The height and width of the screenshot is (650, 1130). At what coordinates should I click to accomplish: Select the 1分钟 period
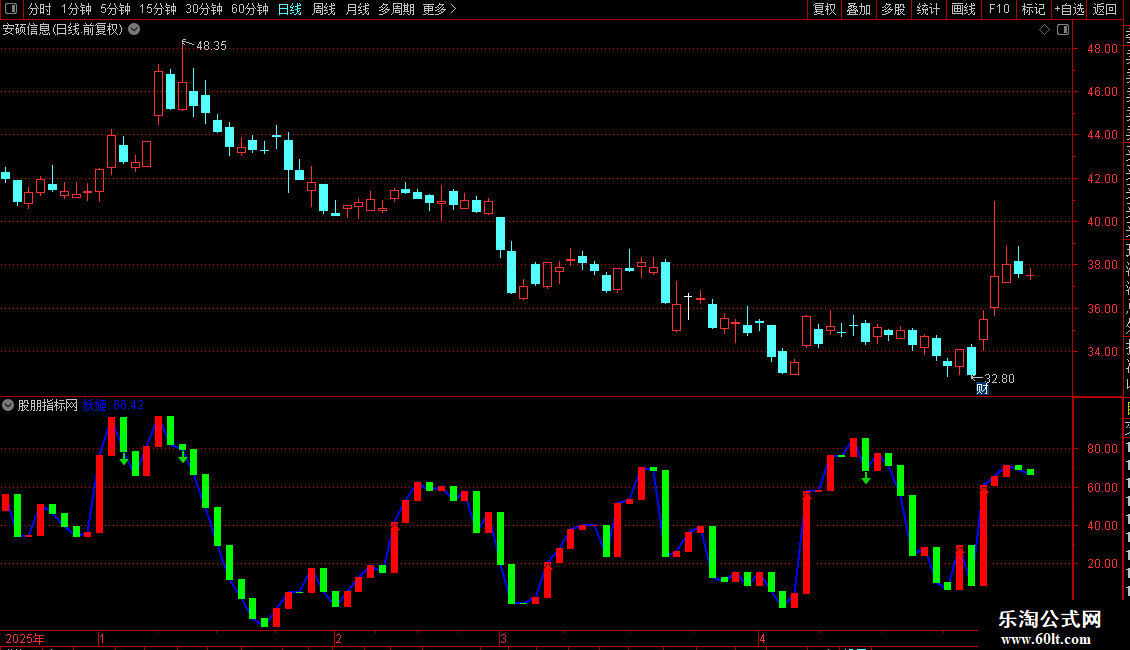pos(76,9)
